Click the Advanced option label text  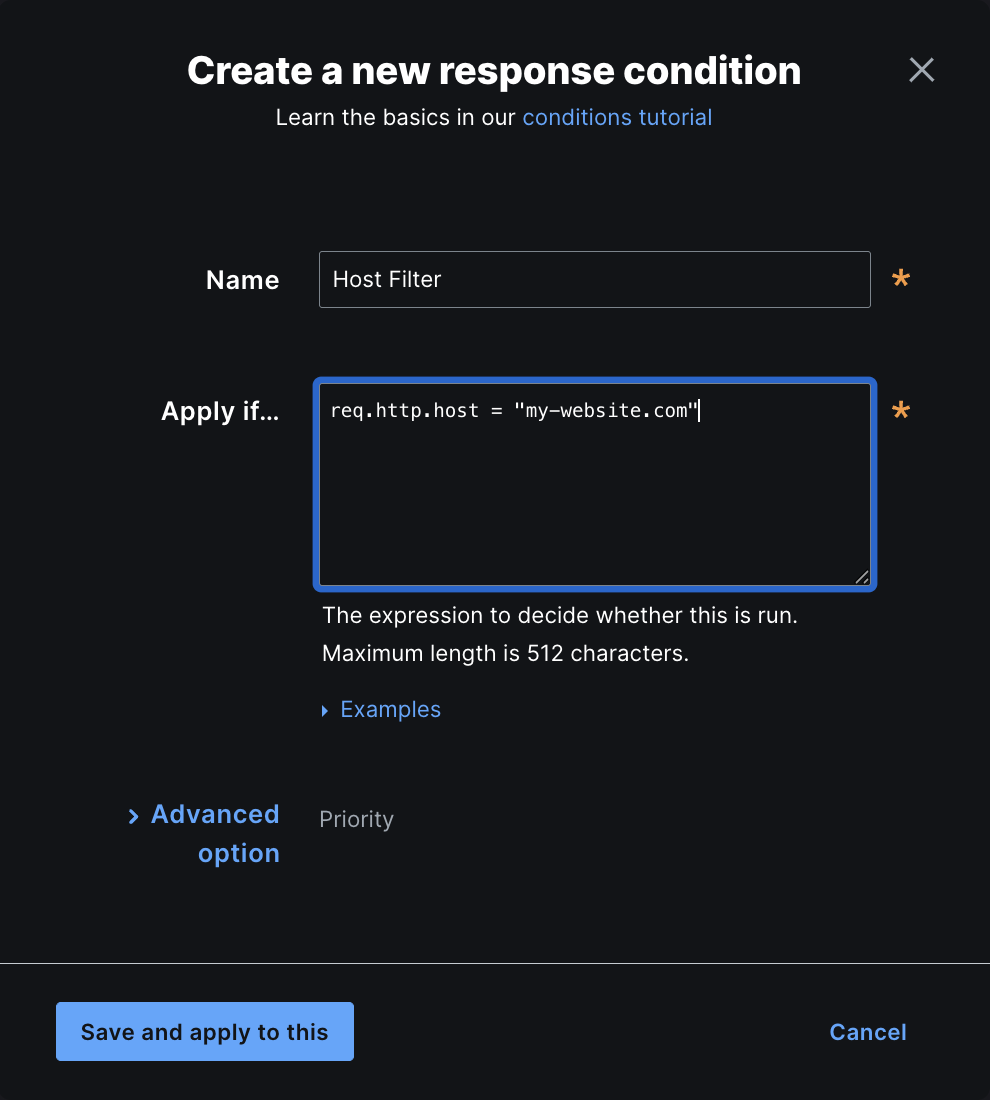click(215, 833)
